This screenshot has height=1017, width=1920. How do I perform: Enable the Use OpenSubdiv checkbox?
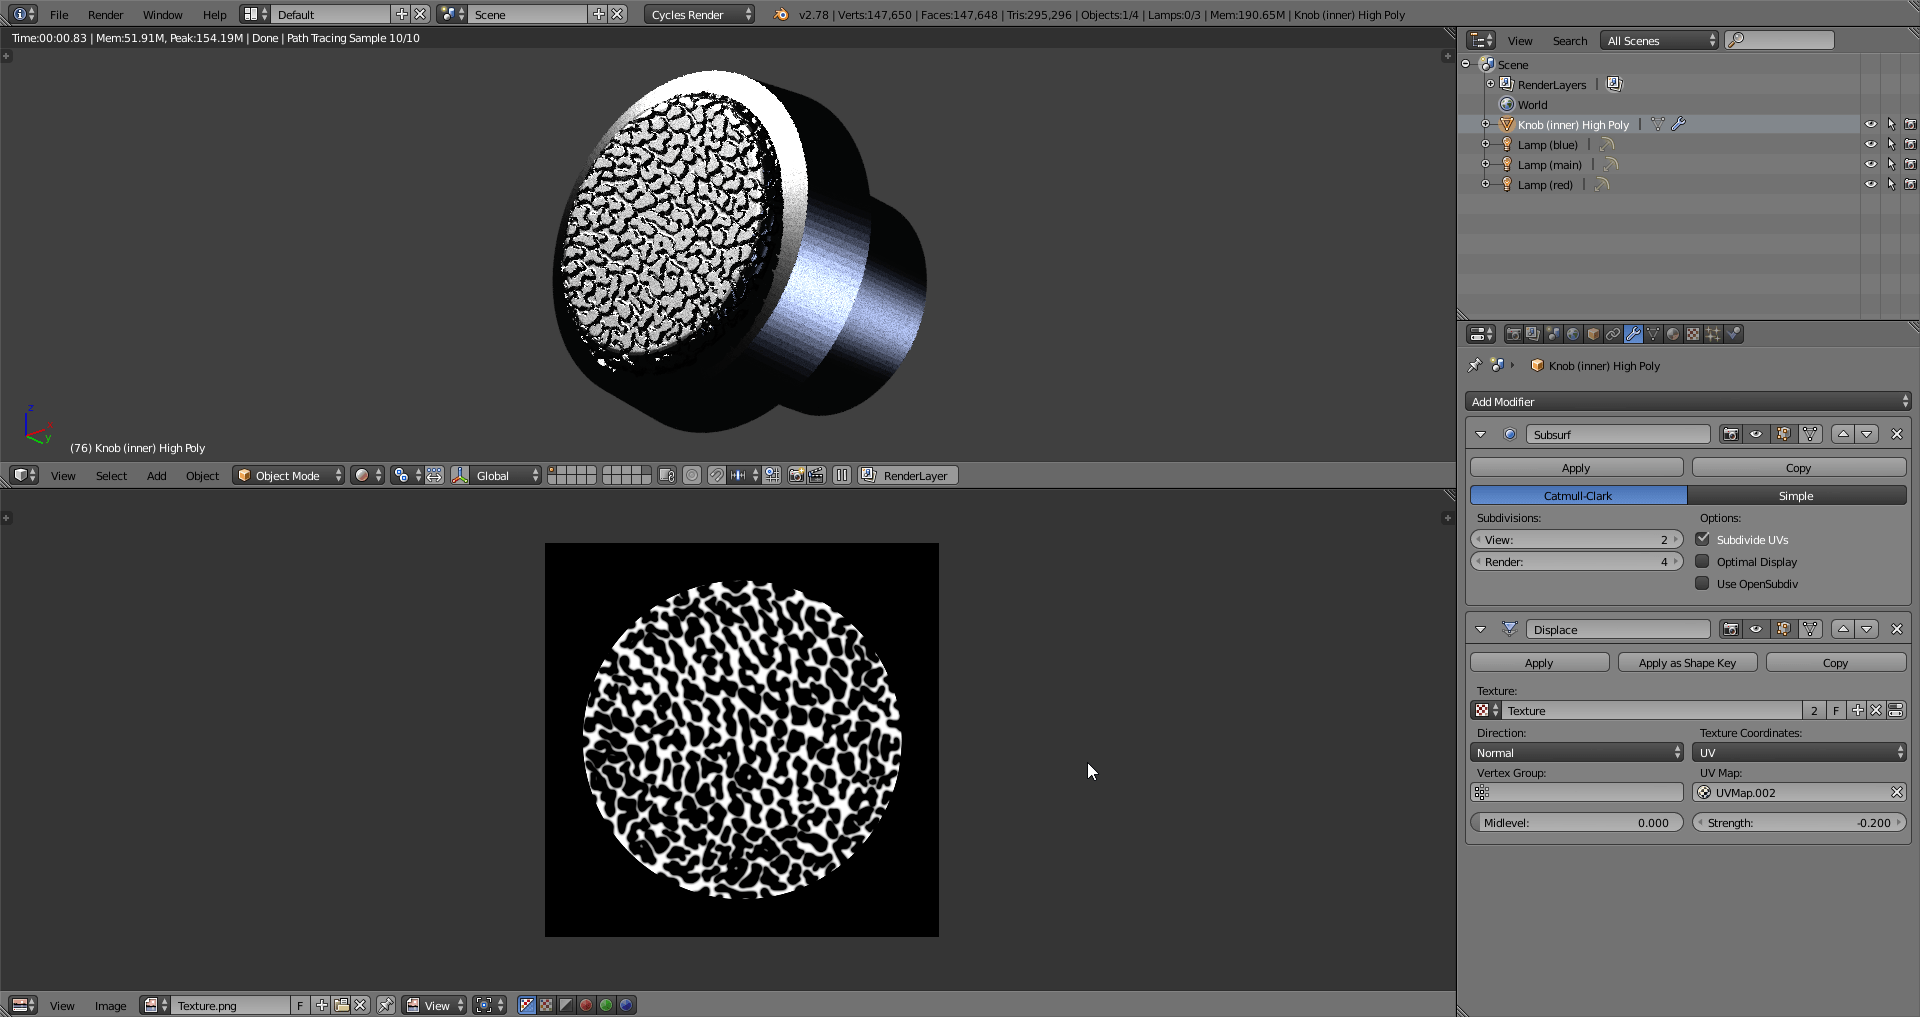[x=1702, y=584]
